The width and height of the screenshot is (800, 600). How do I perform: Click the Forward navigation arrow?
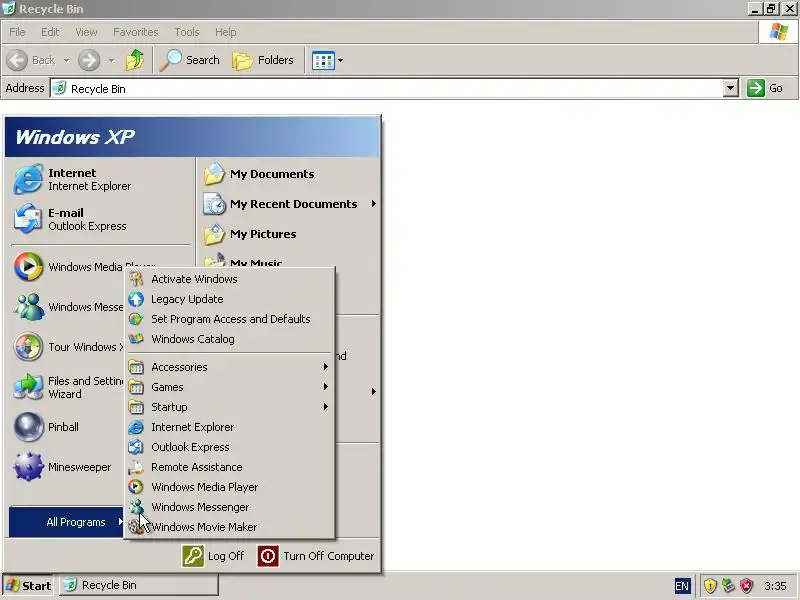(89, 60)
